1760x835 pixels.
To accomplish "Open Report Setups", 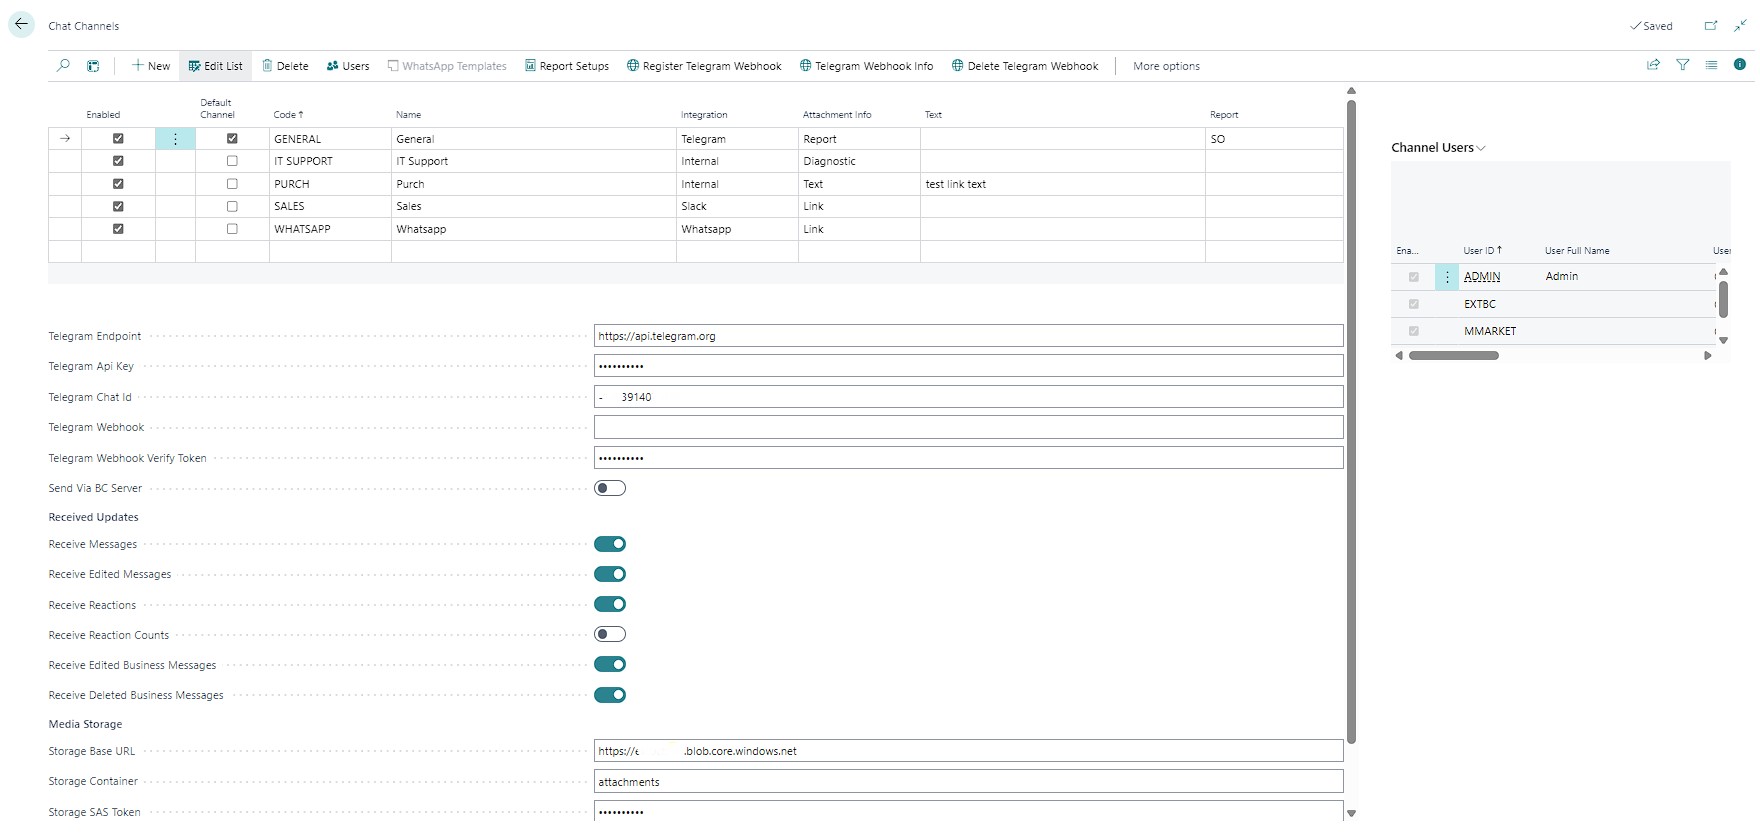I will pos(567,66).
